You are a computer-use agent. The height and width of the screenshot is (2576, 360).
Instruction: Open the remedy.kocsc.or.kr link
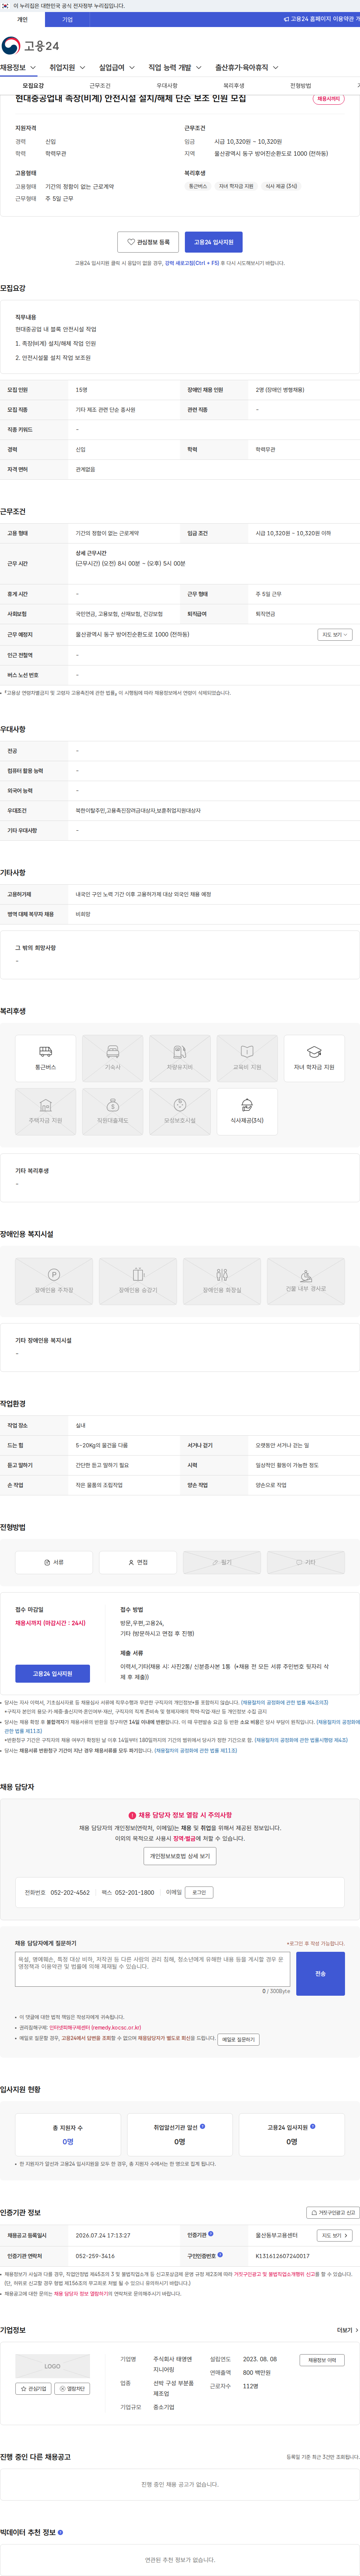[x=95, y=2028]
